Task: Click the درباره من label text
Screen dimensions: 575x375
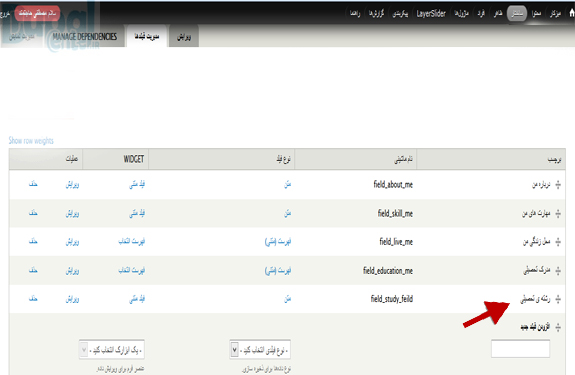Action: [541, 184]
